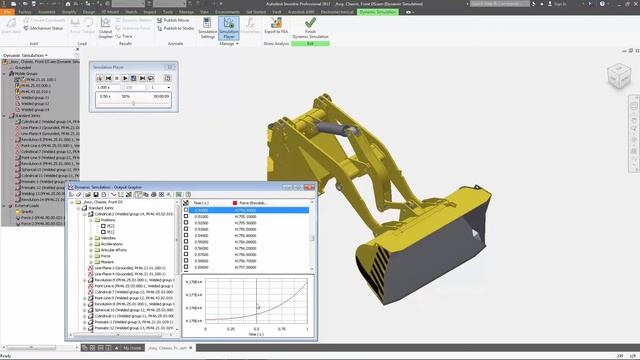Click Save icon in quick access toolbar
640x360 pixels.
[x=33, y=4]
